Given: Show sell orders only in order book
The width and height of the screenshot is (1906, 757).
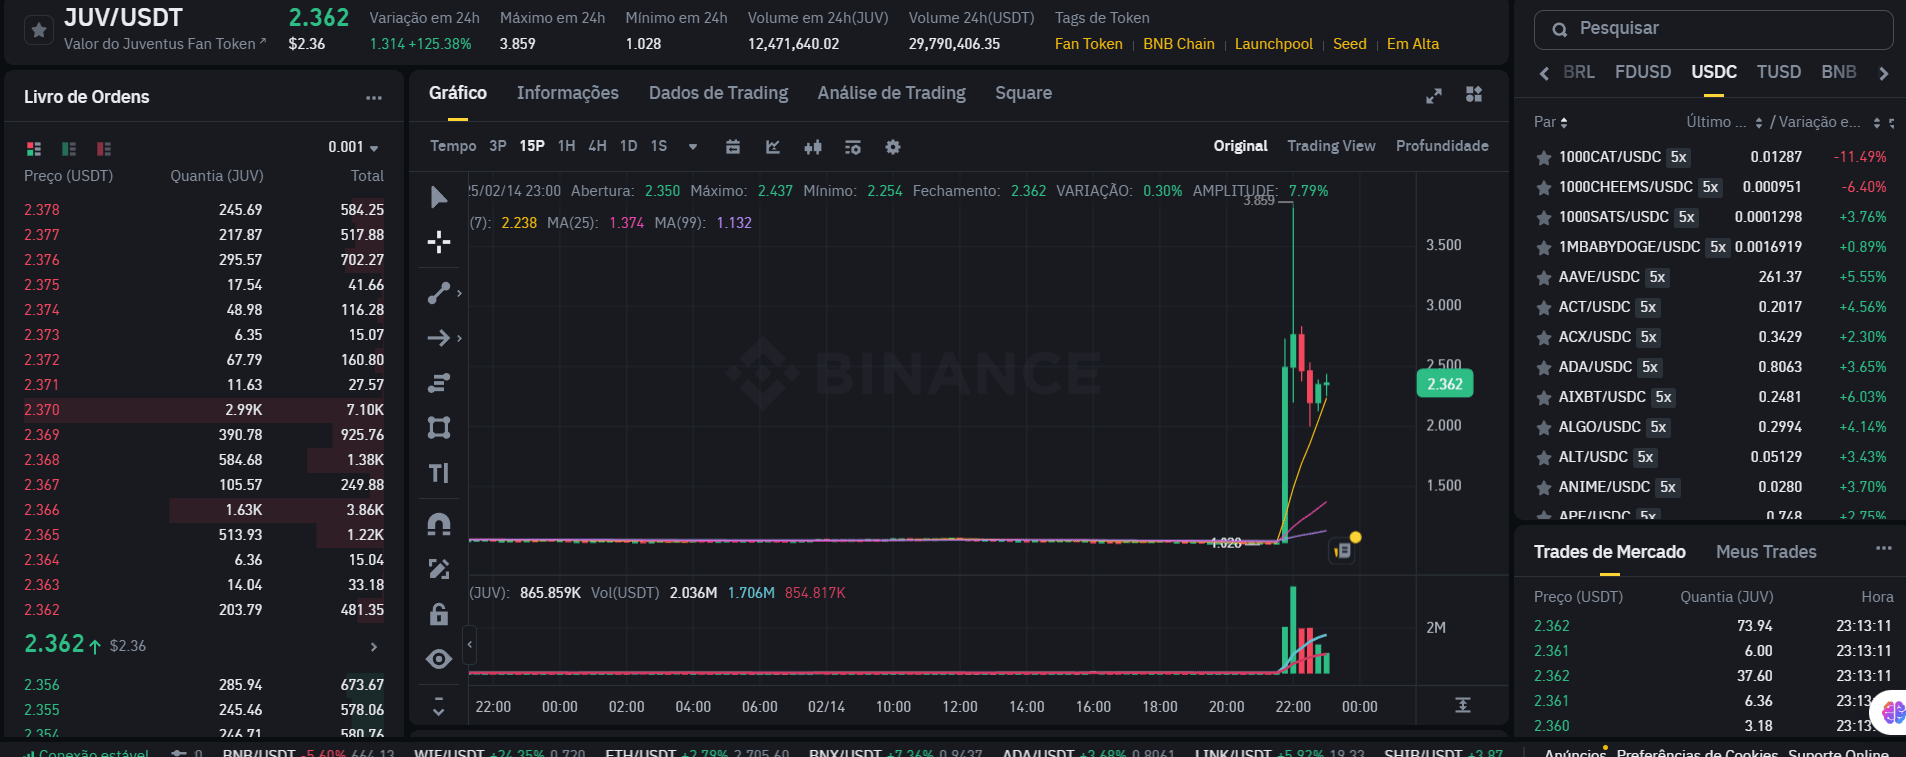Looking at the screenshot, I should [104, 148].
